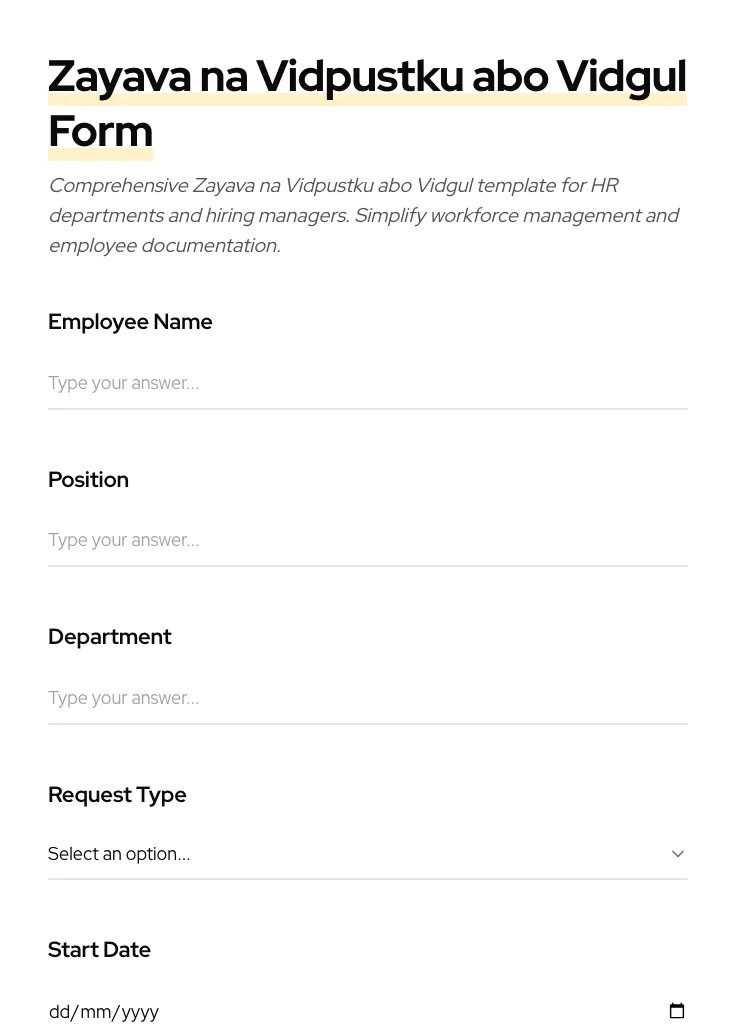Screen dimensions: 736x1024
Task: Click the 'Employee Name' field label
Action: [x=130, y=322]
